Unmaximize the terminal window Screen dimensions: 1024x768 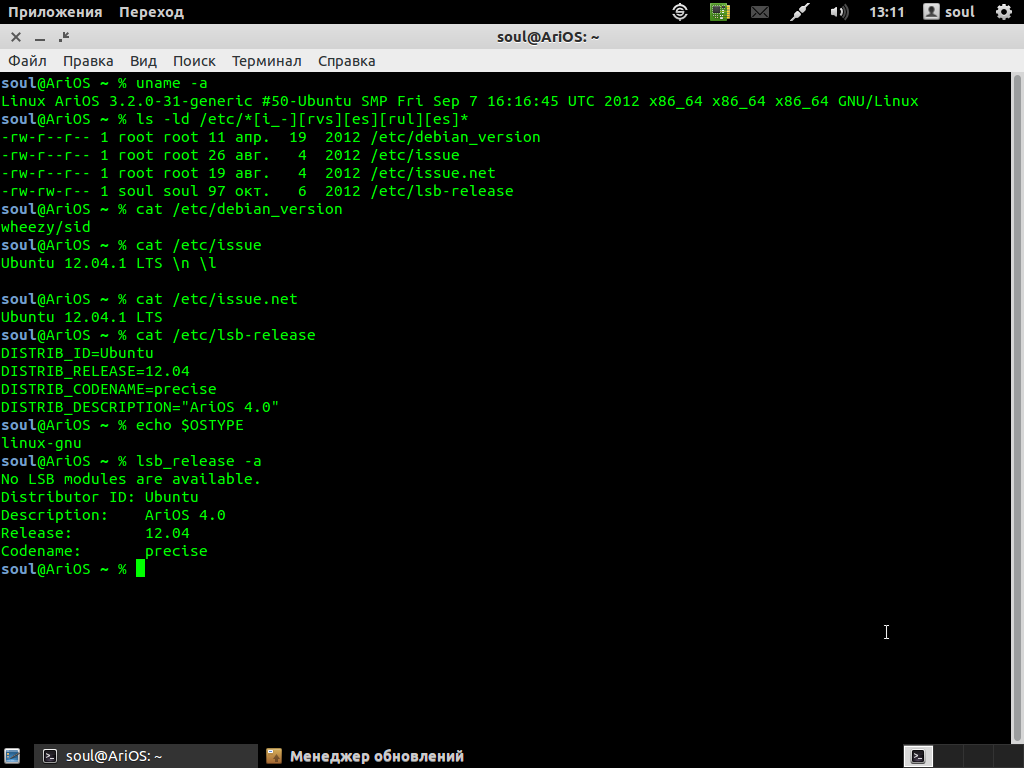(63, 37)
